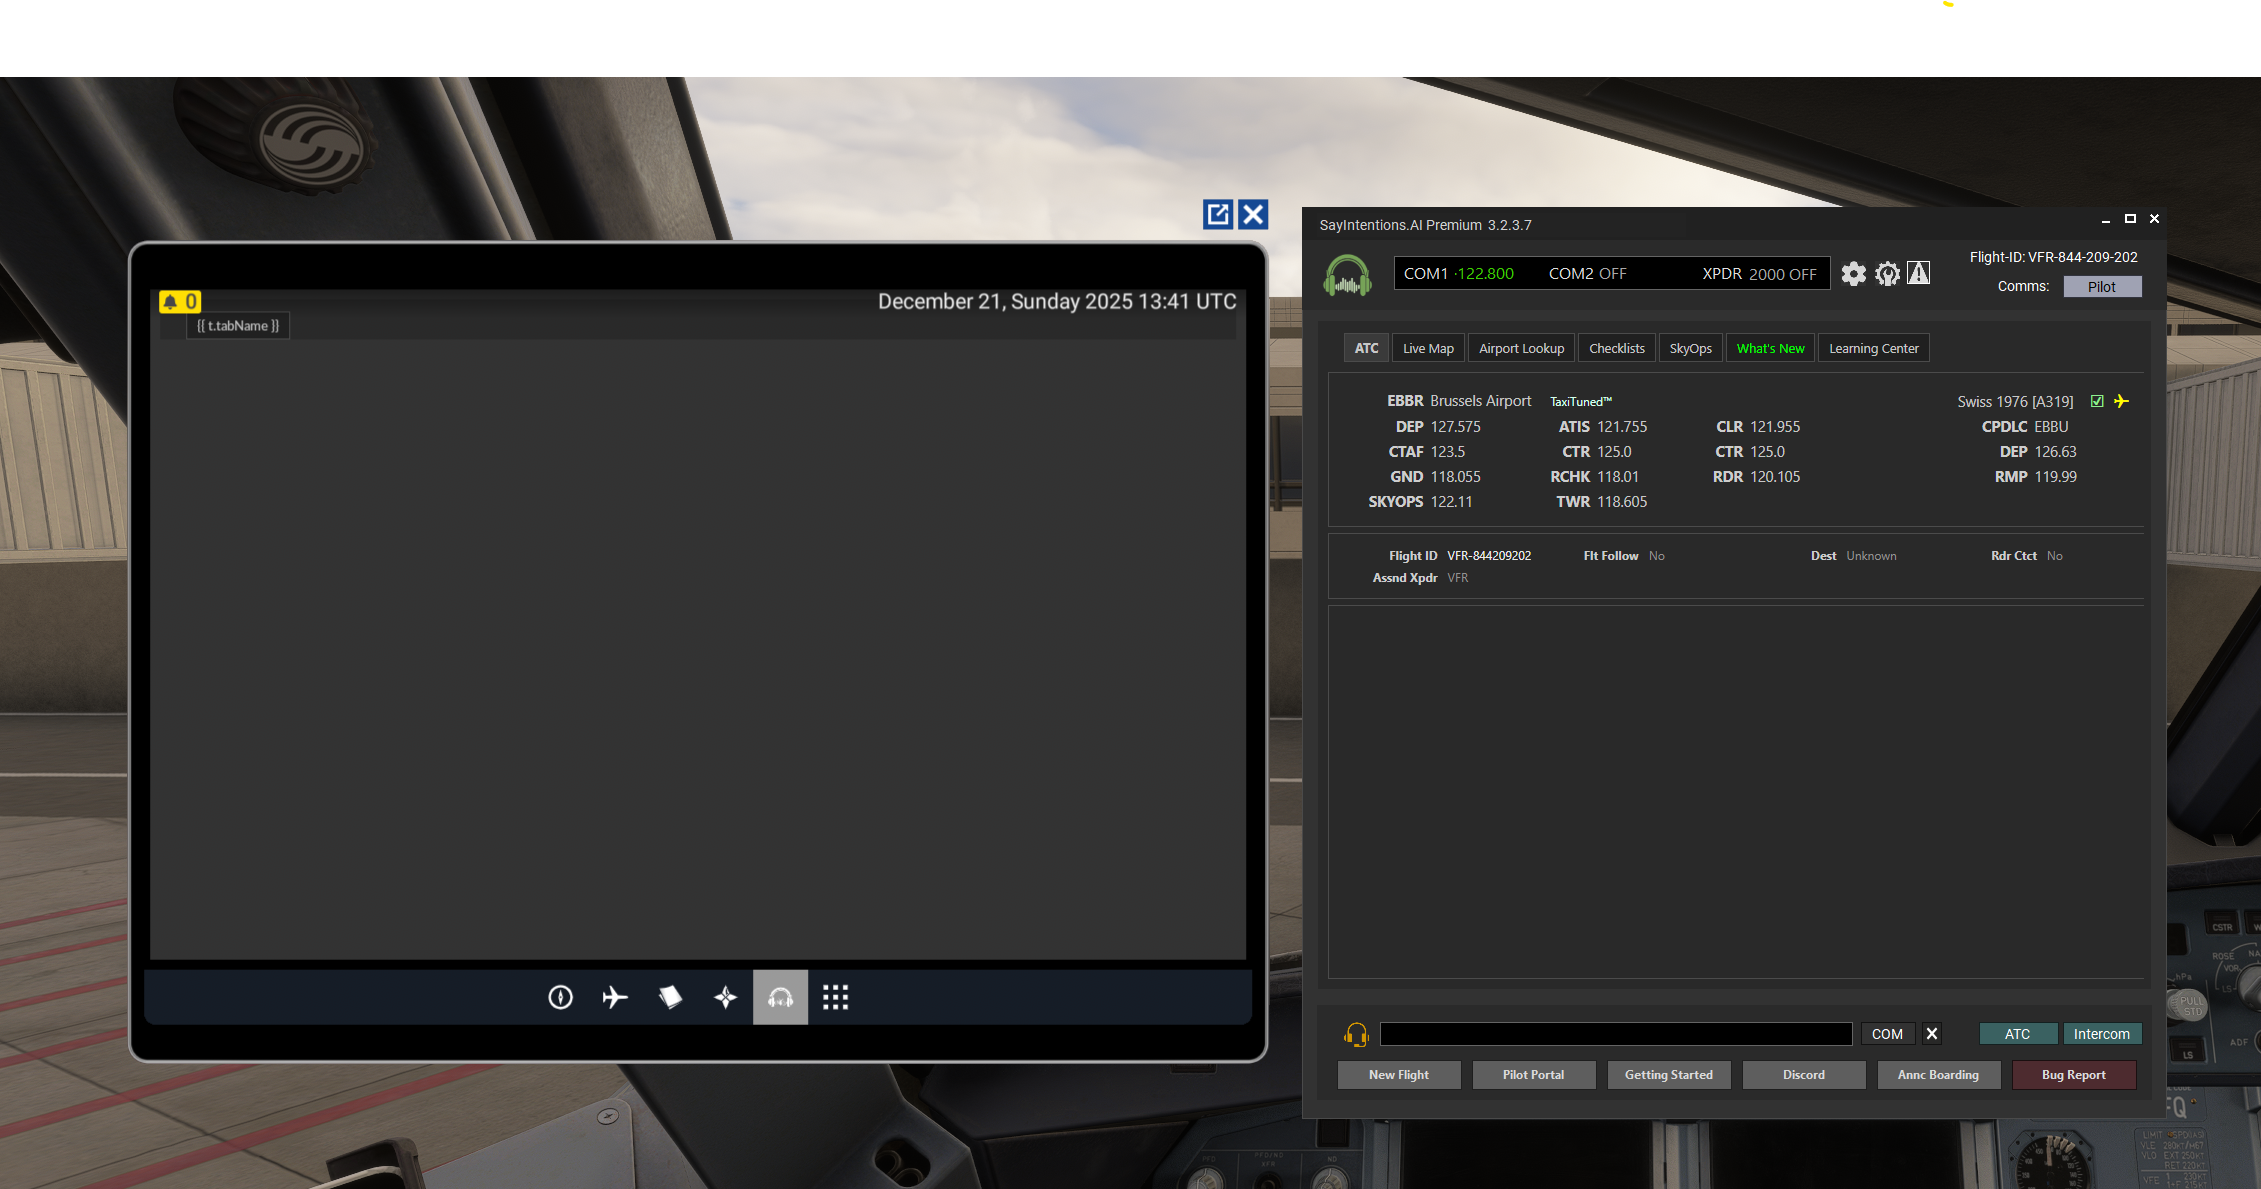Toggle the Comms Pilot mode button
Viewport: 2261px width, 1189px height.
pyautogui.click(x=2101, y=287)
